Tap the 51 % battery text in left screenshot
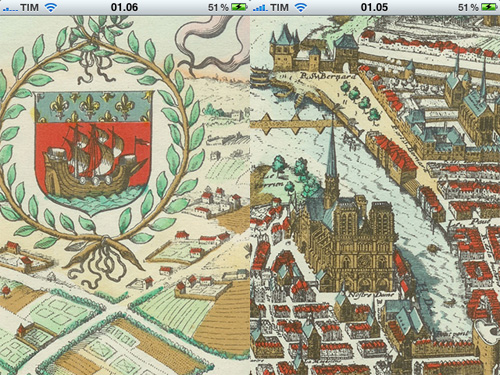This screenshot has height=375, width=500. (218, 7)
